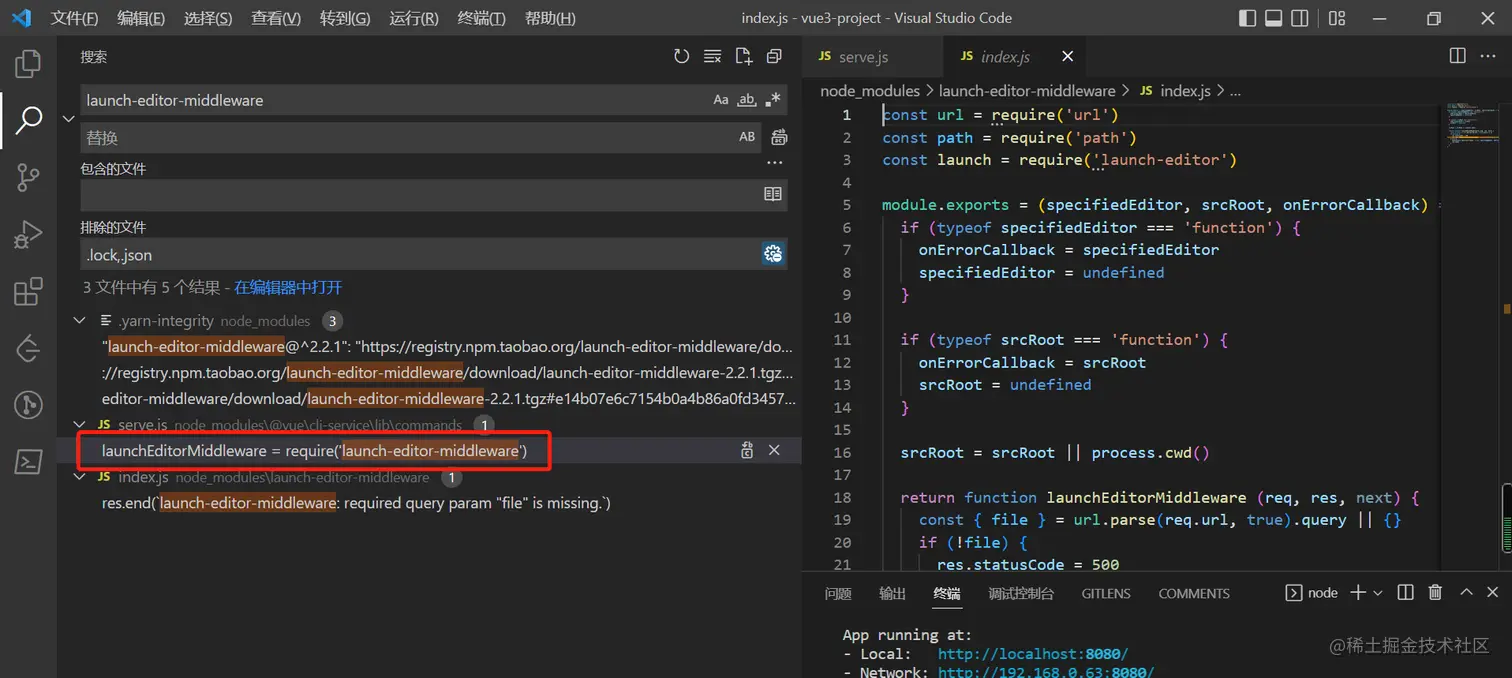Toggle search details ellipsis
This screenshot has width=1512, height=678.
pos(774,163)
